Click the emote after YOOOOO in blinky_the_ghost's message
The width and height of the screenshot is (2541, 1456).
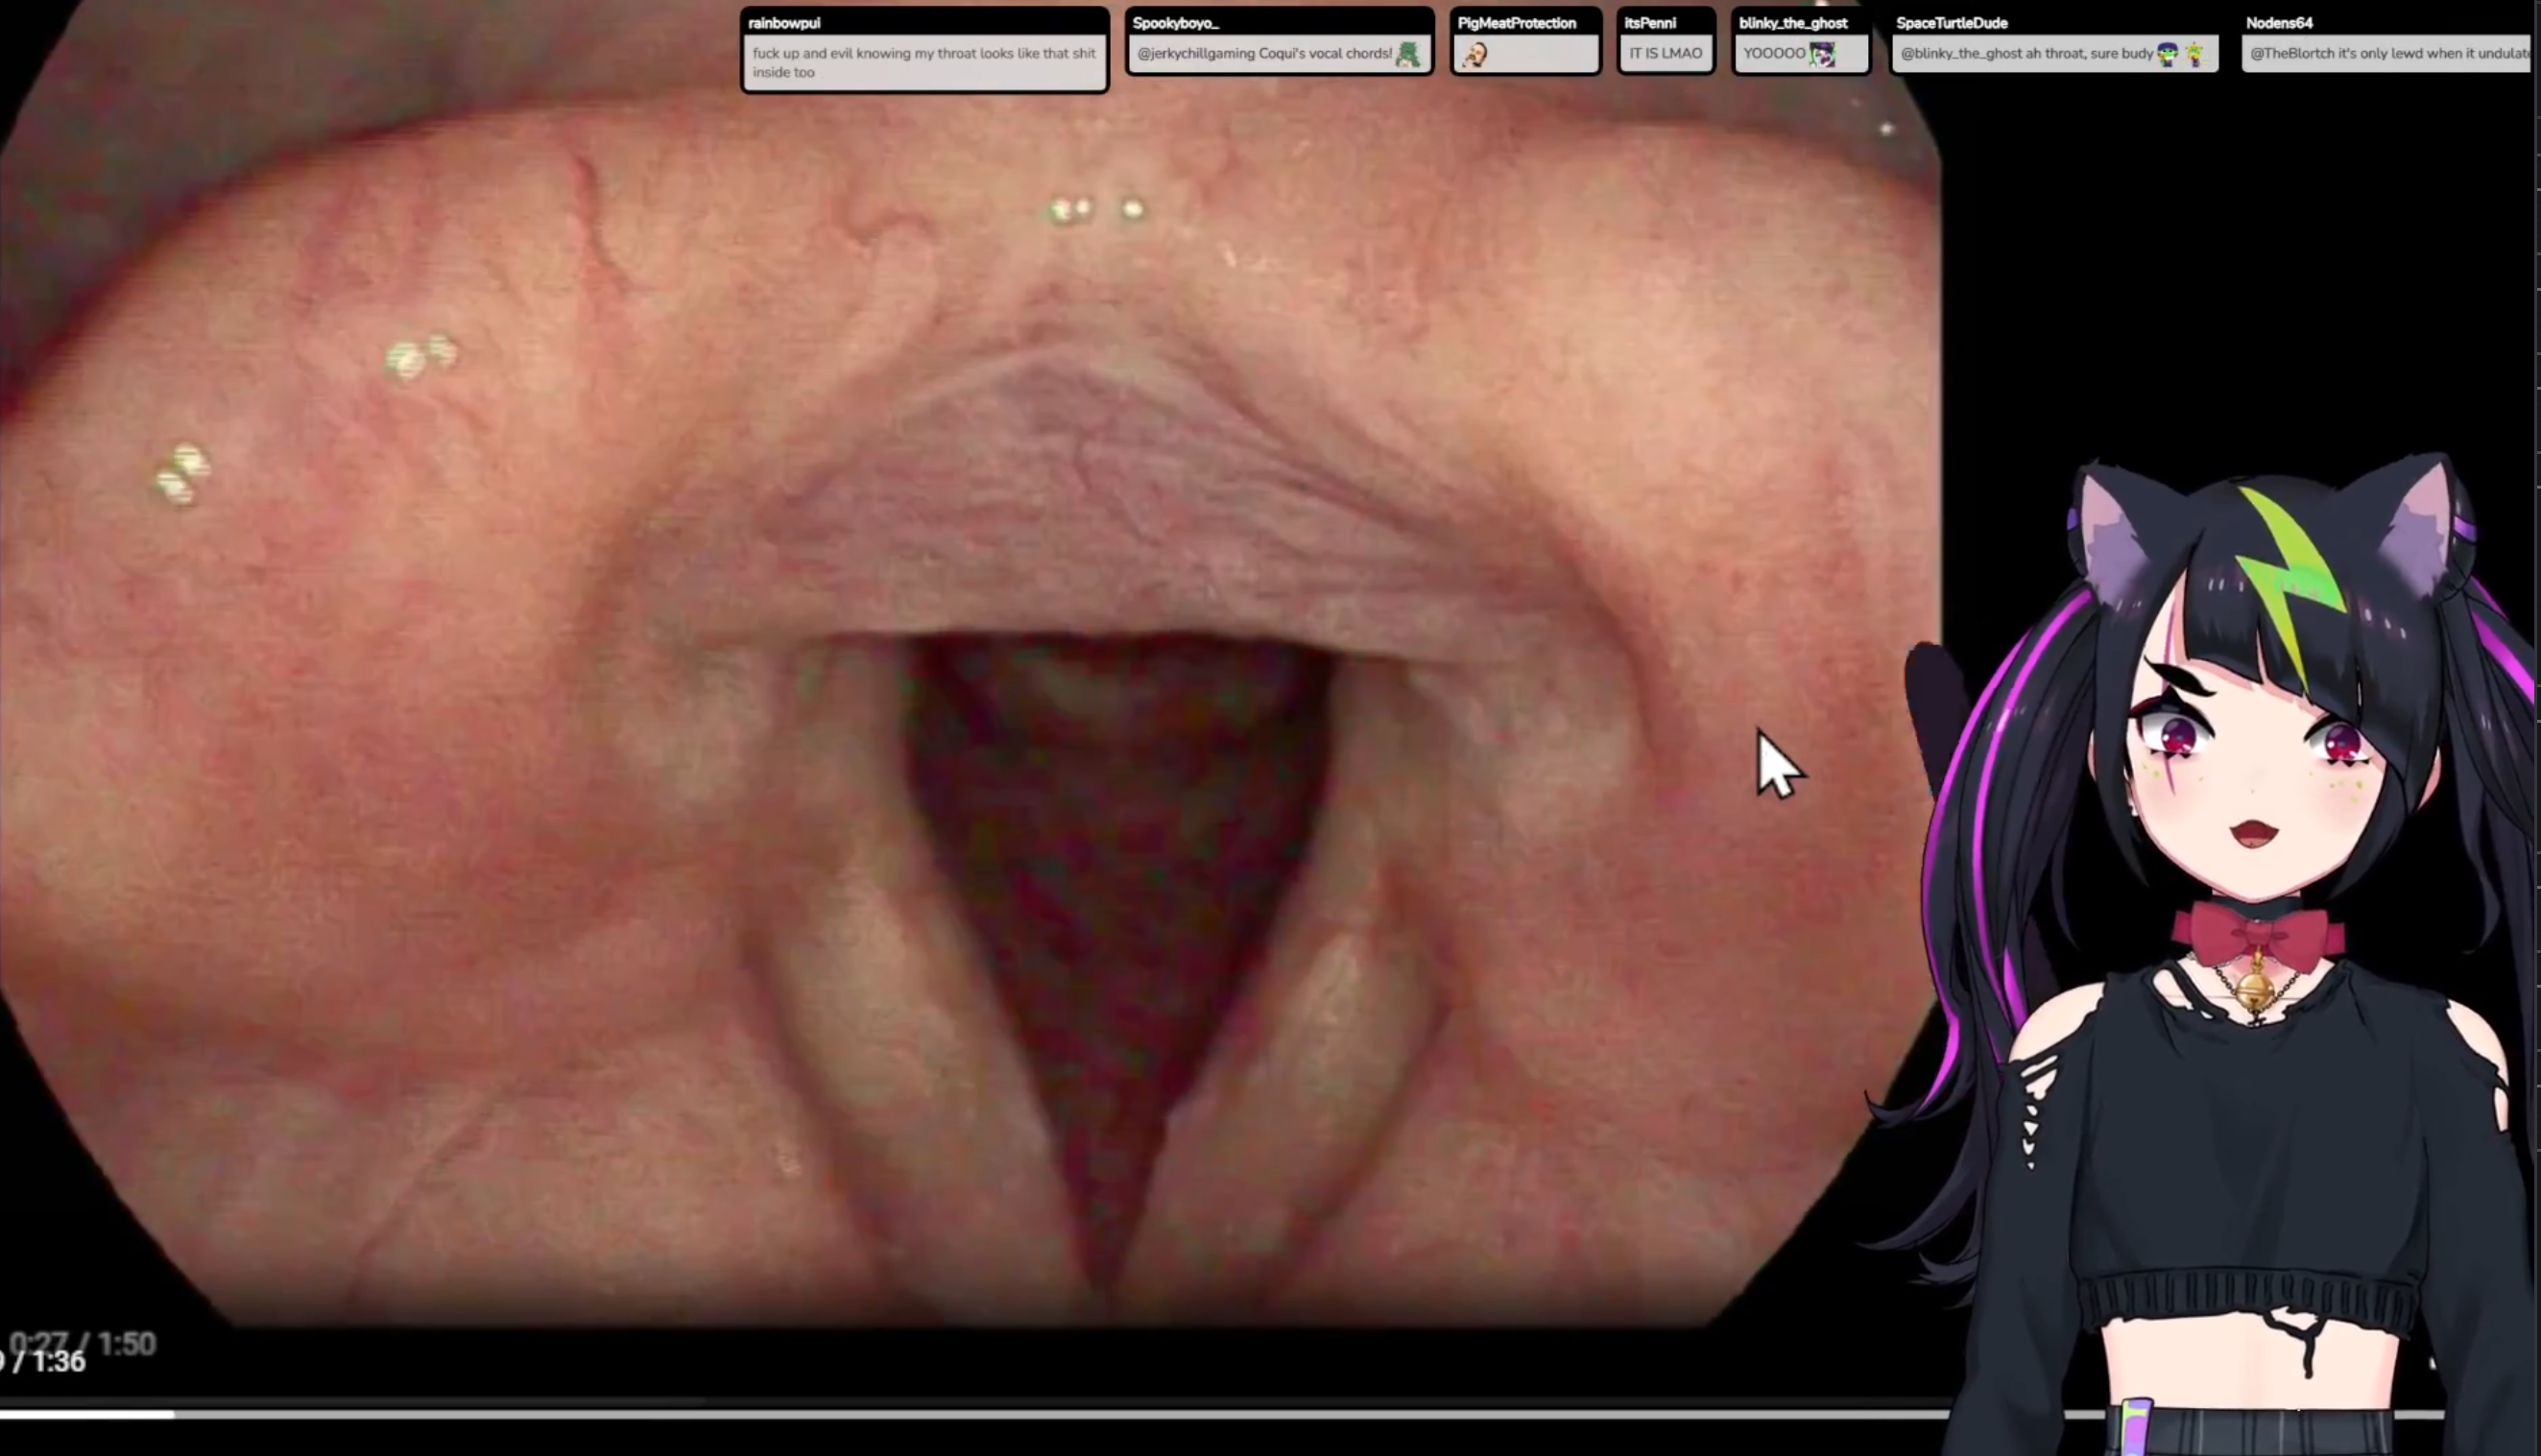point(1822,54)
